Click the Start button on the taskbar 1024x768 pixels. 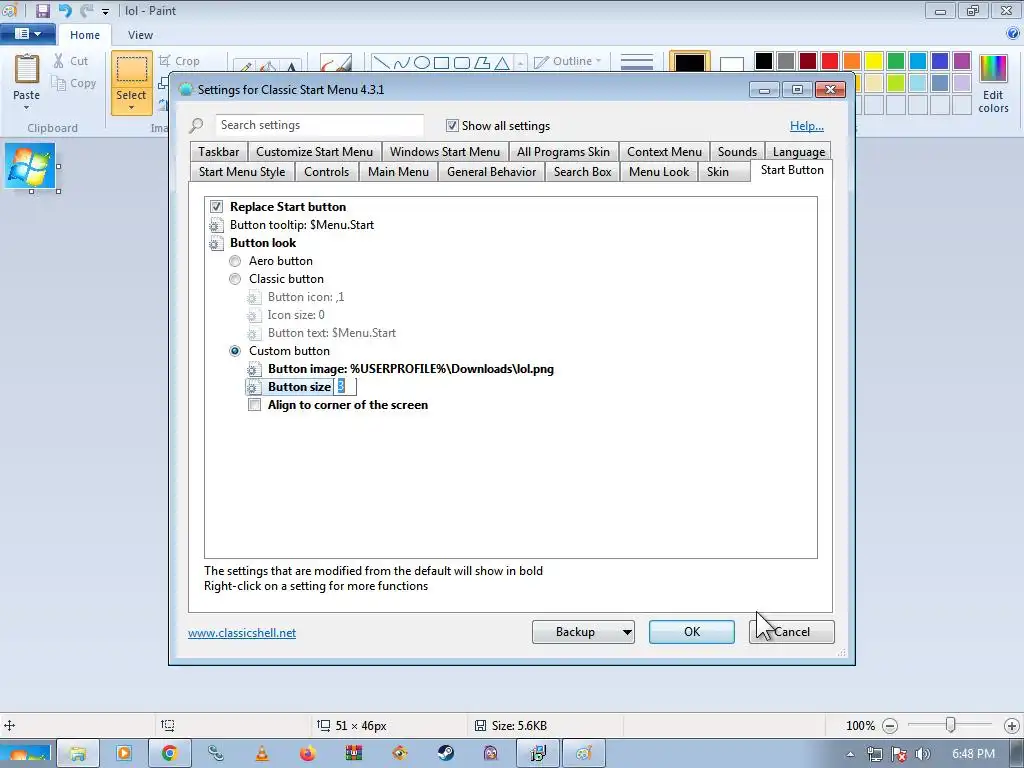26,754
